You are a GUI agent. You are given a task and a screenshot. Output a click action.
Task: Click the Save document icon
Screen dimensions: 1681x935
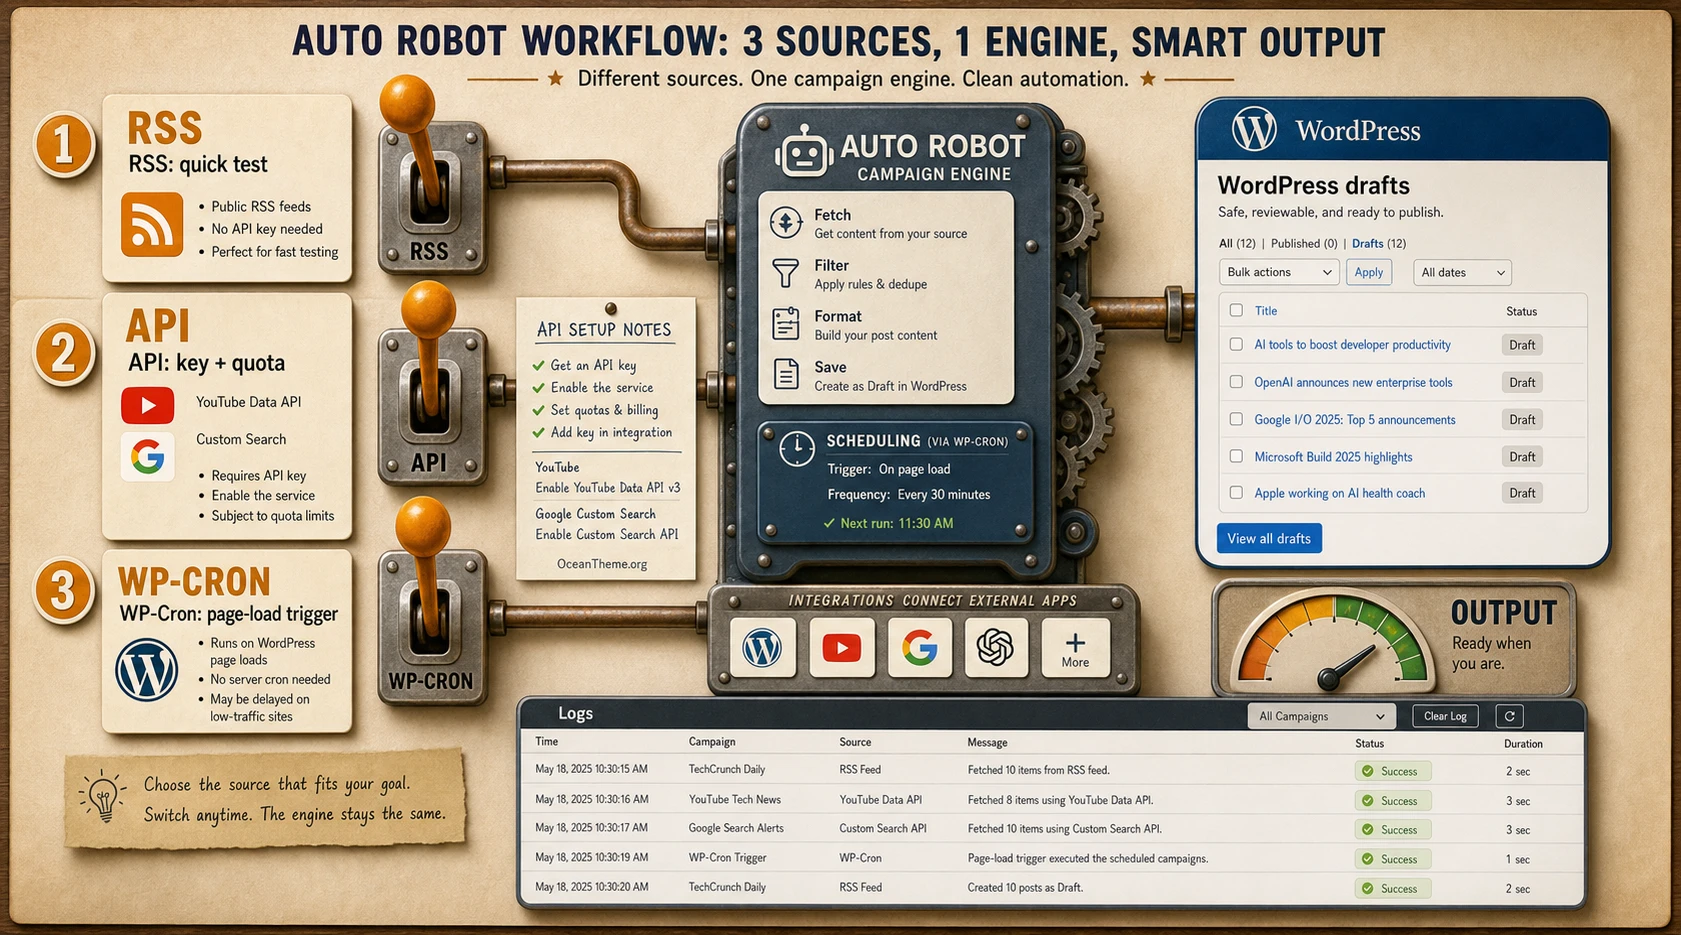coord(786,375)
